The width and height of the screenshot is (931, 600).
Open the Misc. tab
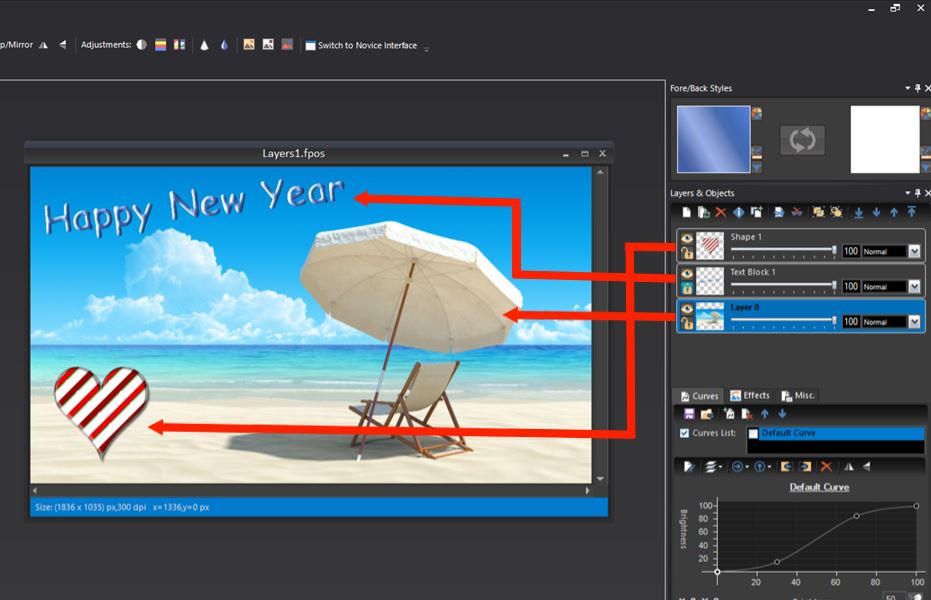[799, 395]
